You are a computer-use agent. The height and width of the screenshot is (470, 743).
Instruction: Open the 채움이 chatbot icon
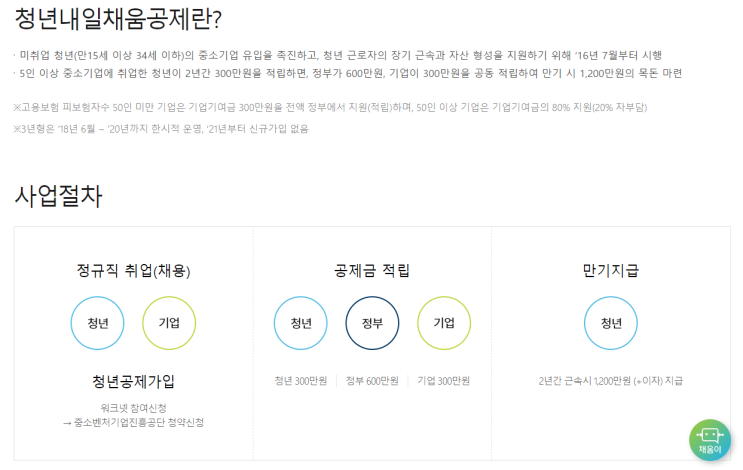[x=709, y=440]
